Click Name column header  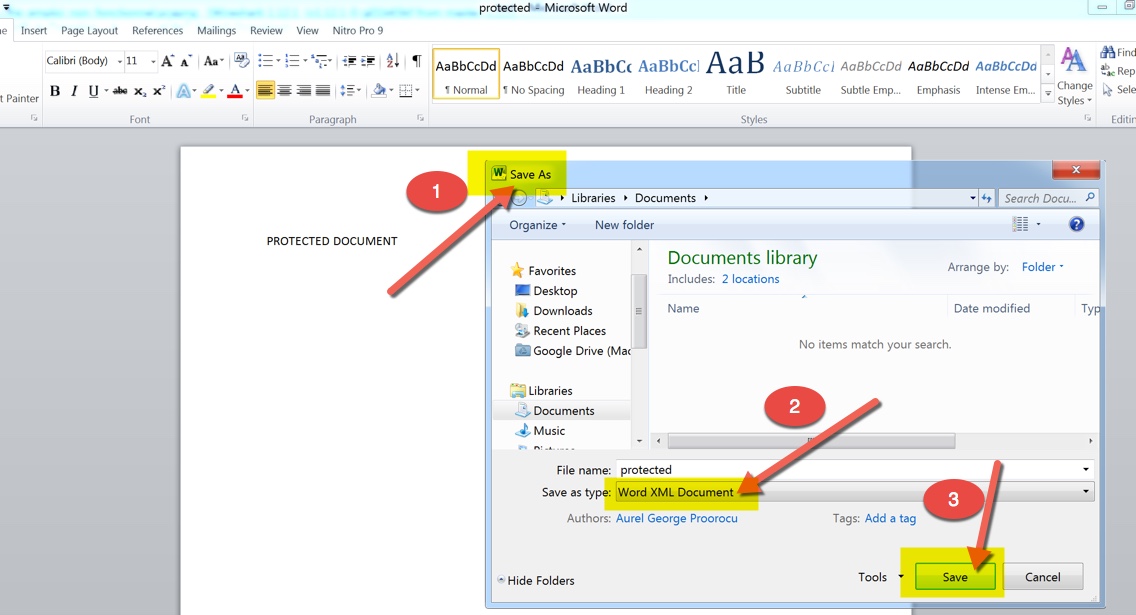coord(683,308)
